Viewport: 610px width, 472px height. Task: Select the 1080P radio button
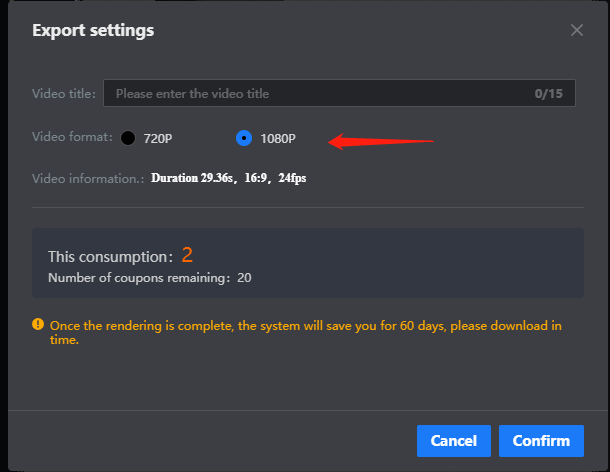[x=244, y=138]
